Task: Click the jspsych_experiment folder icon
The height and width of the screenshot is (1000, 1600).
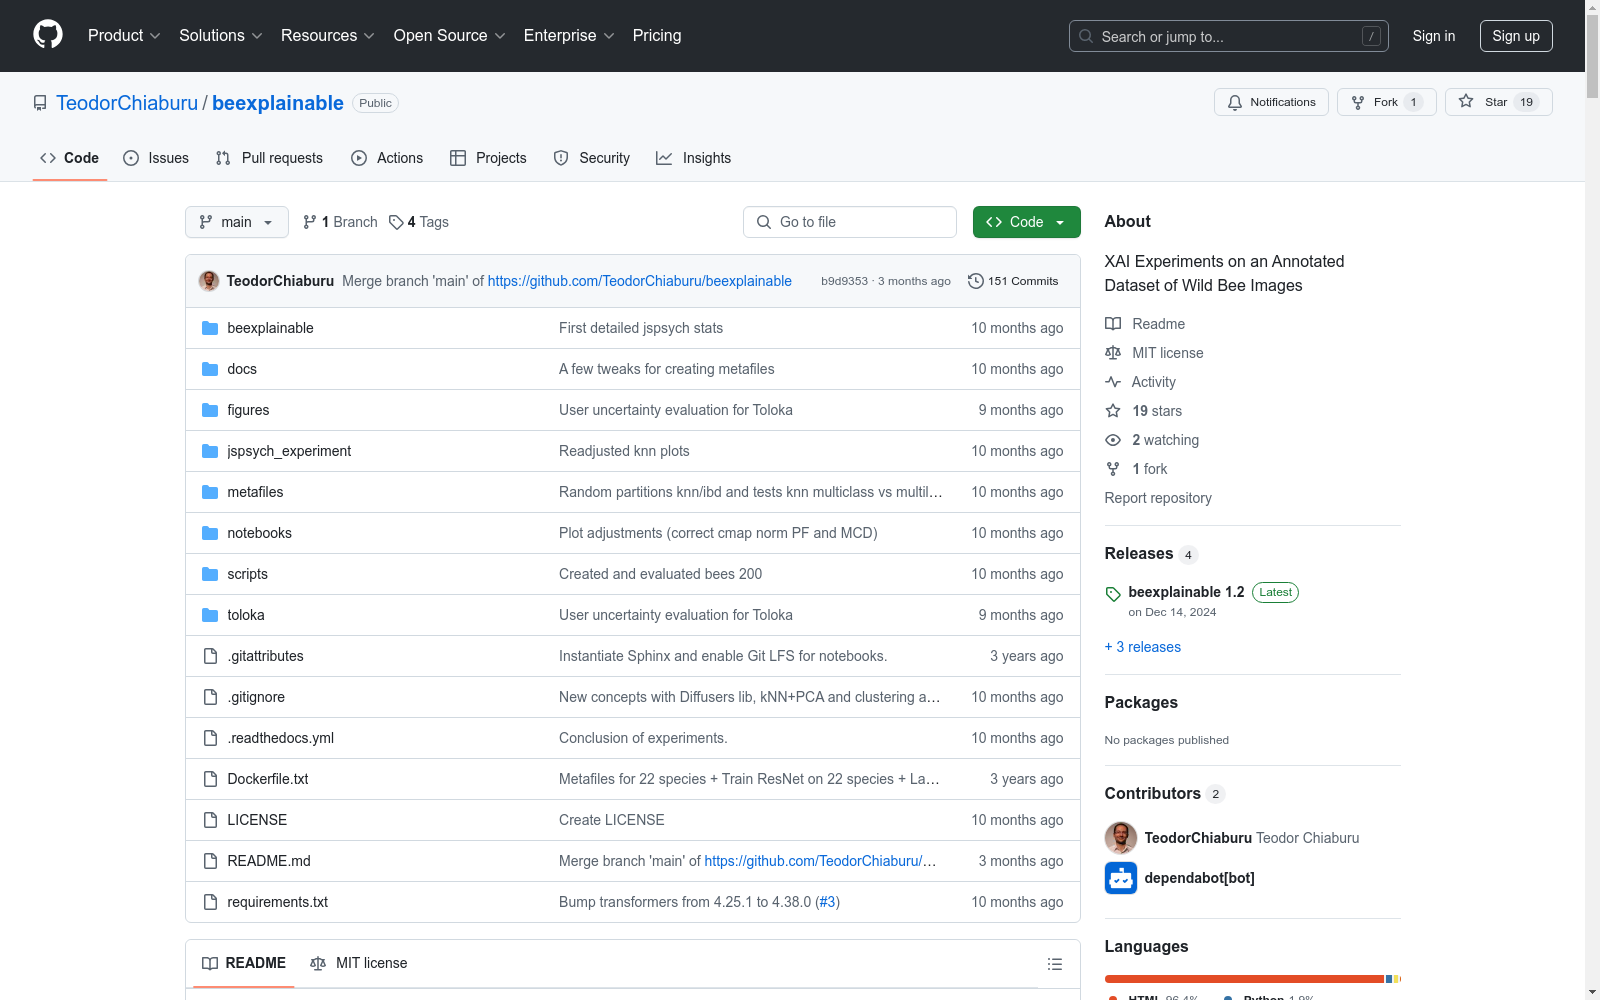Action: click(x=210, y=451)
